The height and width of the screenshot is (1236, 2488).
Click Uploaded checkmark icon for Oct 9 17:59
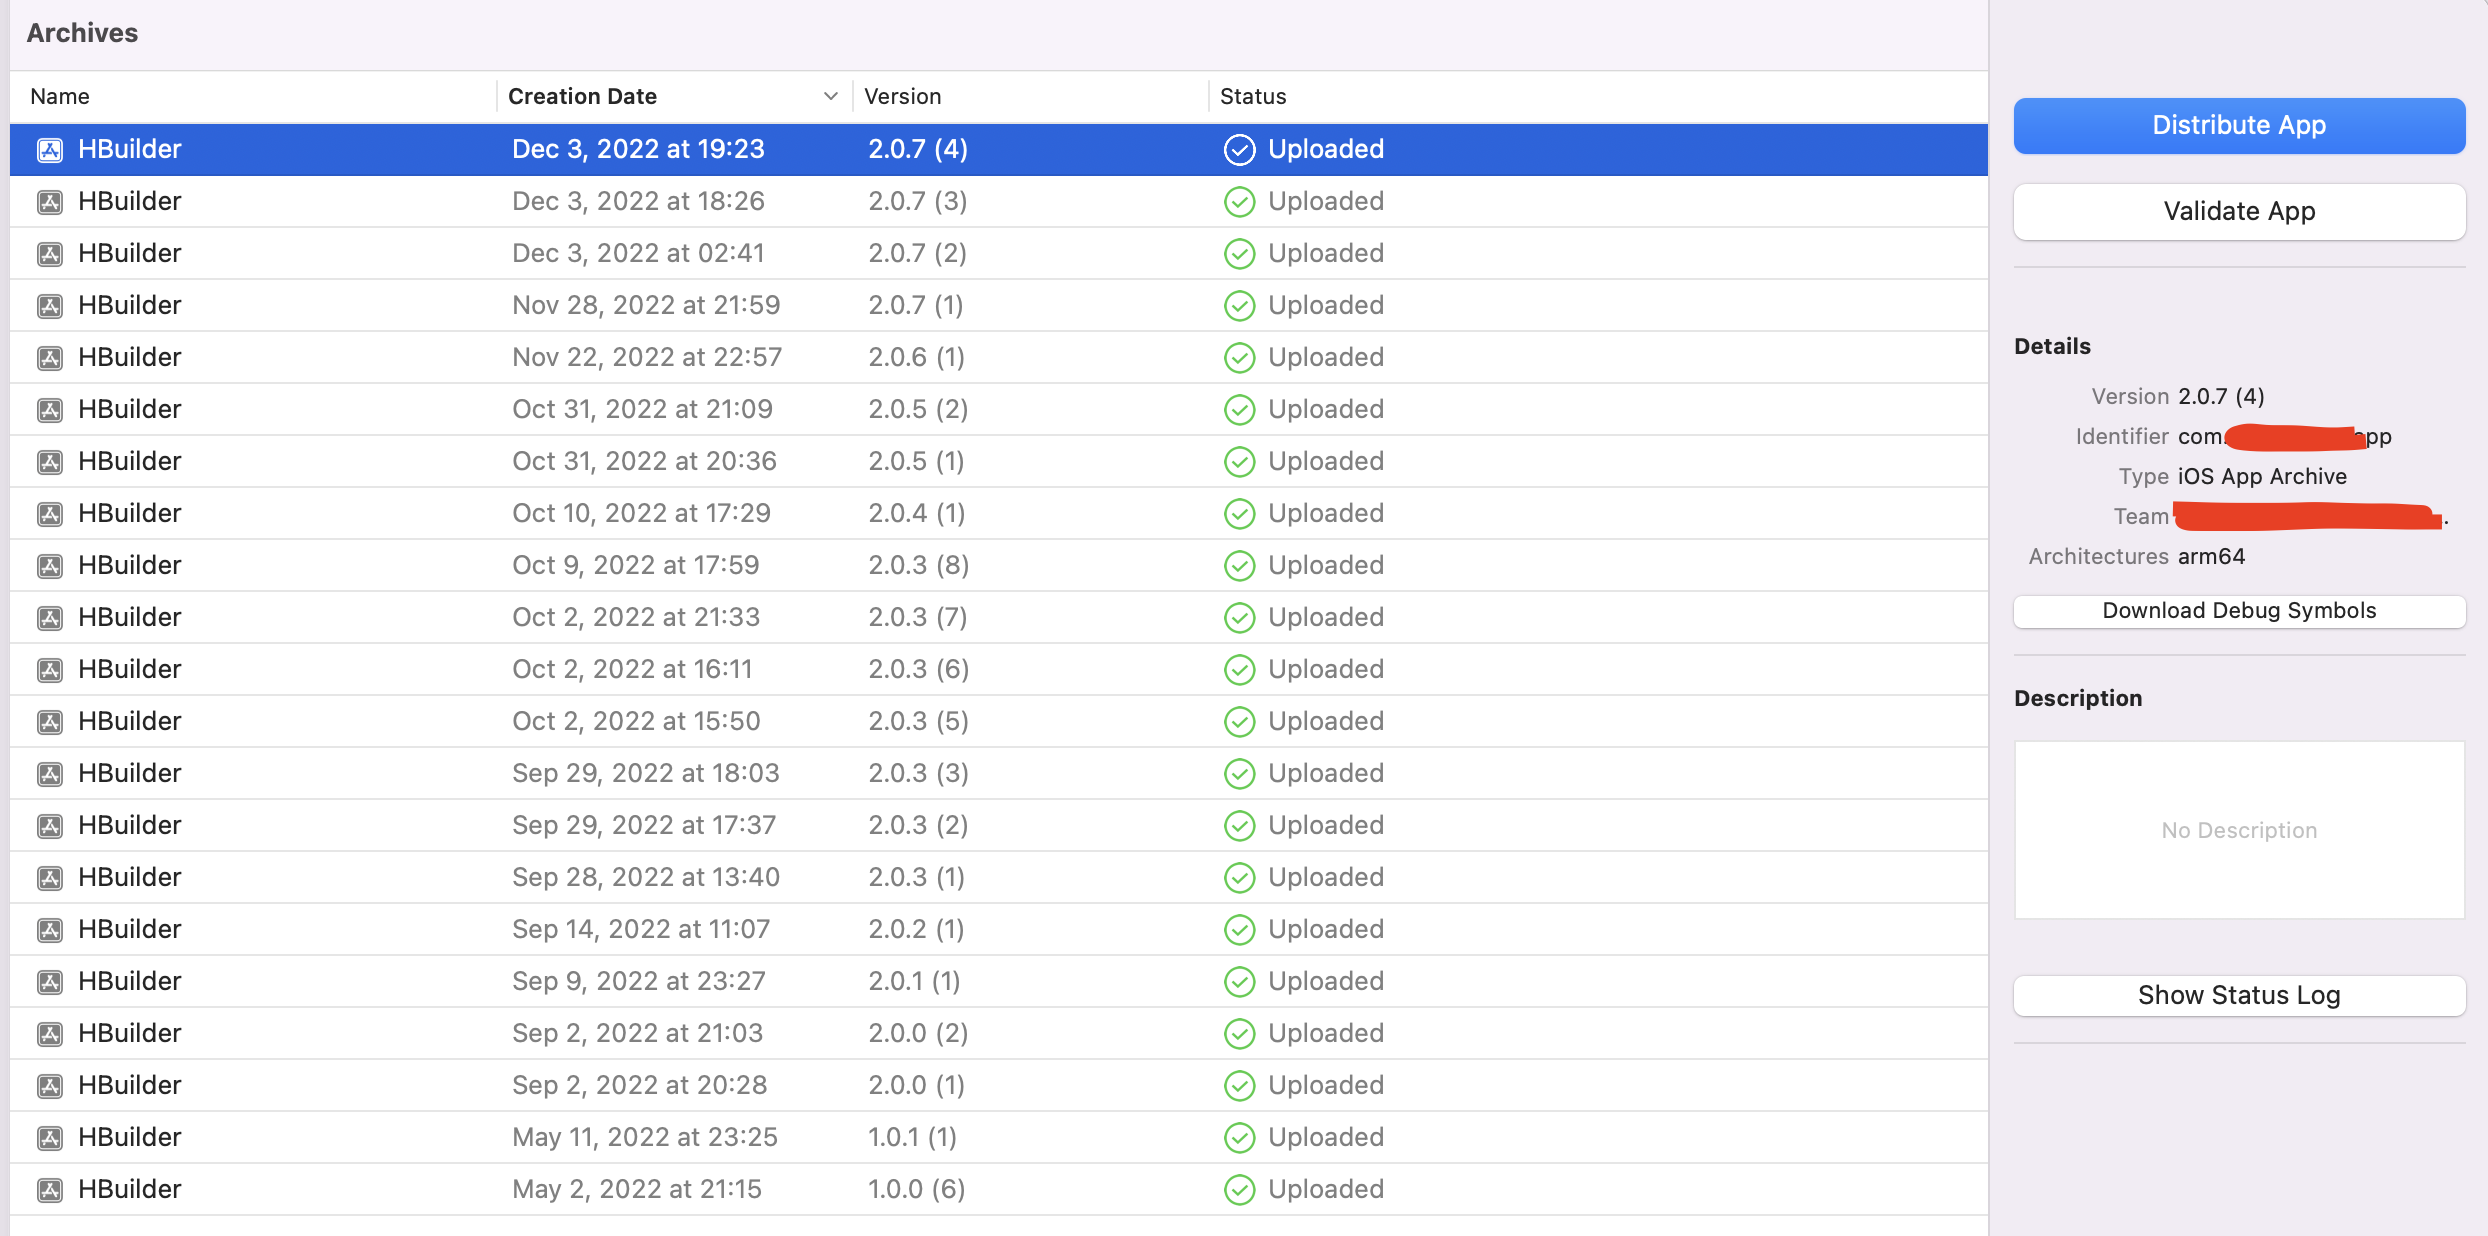1239,566
